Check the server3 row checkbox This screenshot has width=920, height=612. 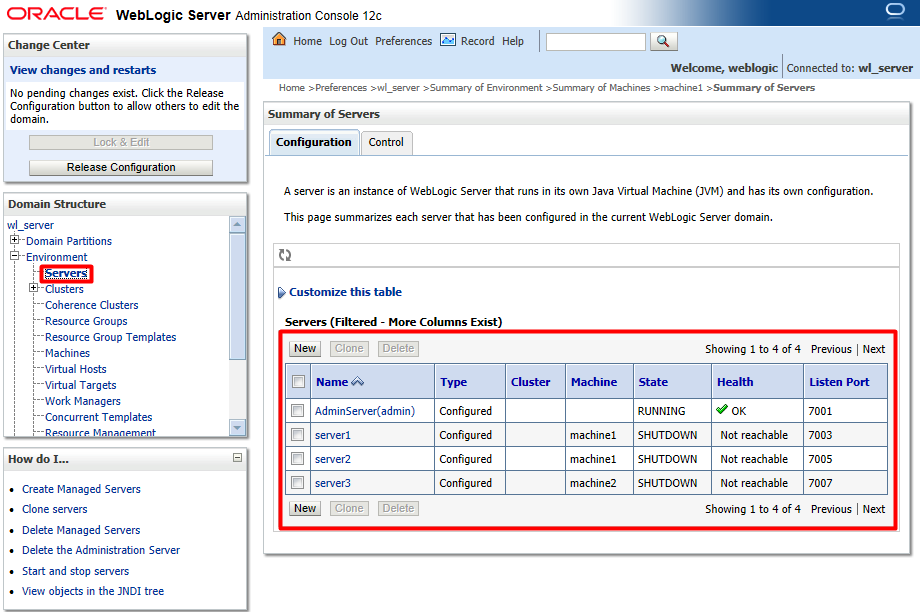click(298, 483)
